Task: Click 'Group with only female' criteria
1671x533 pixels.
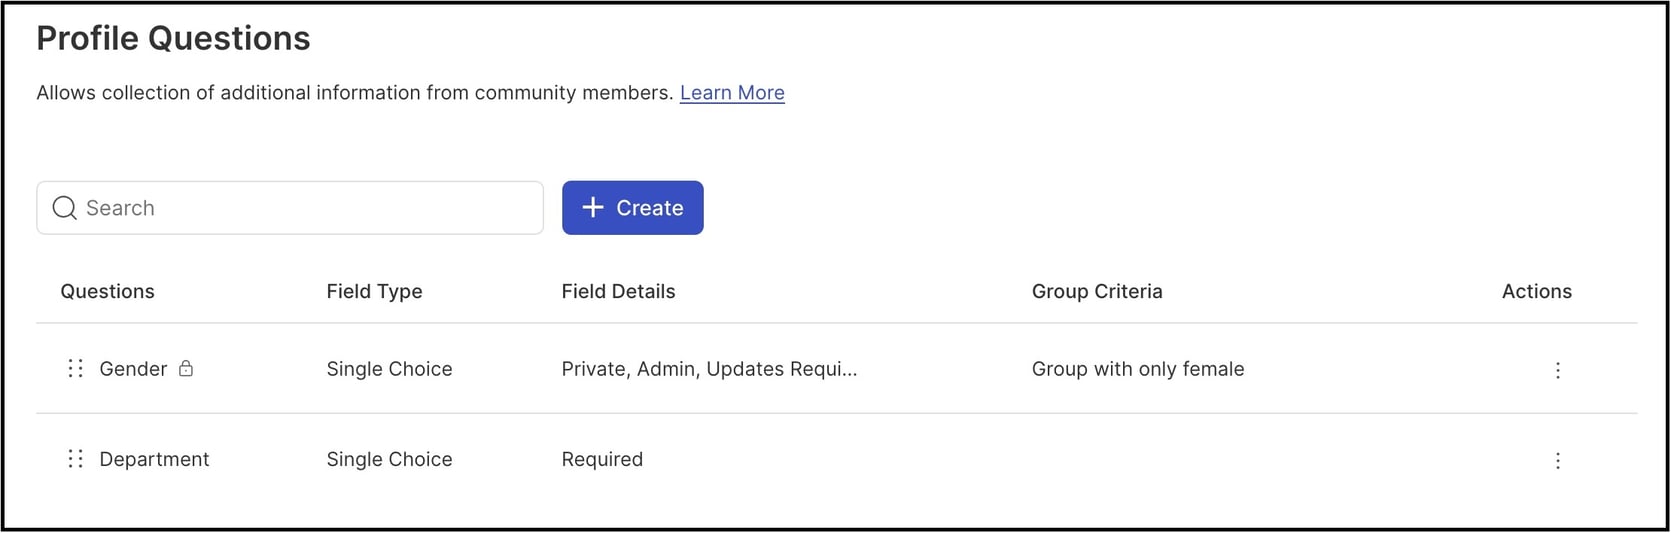Action: click(1138, 369)
